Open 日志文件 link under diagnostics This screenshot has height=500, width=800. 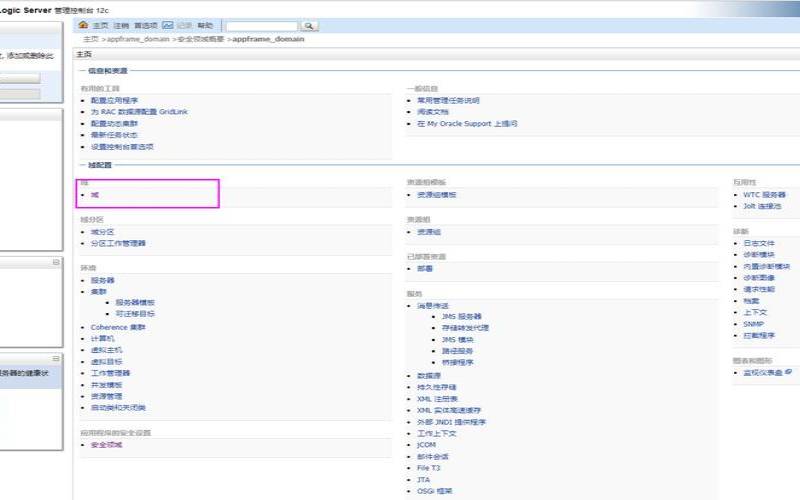[759, 243]
